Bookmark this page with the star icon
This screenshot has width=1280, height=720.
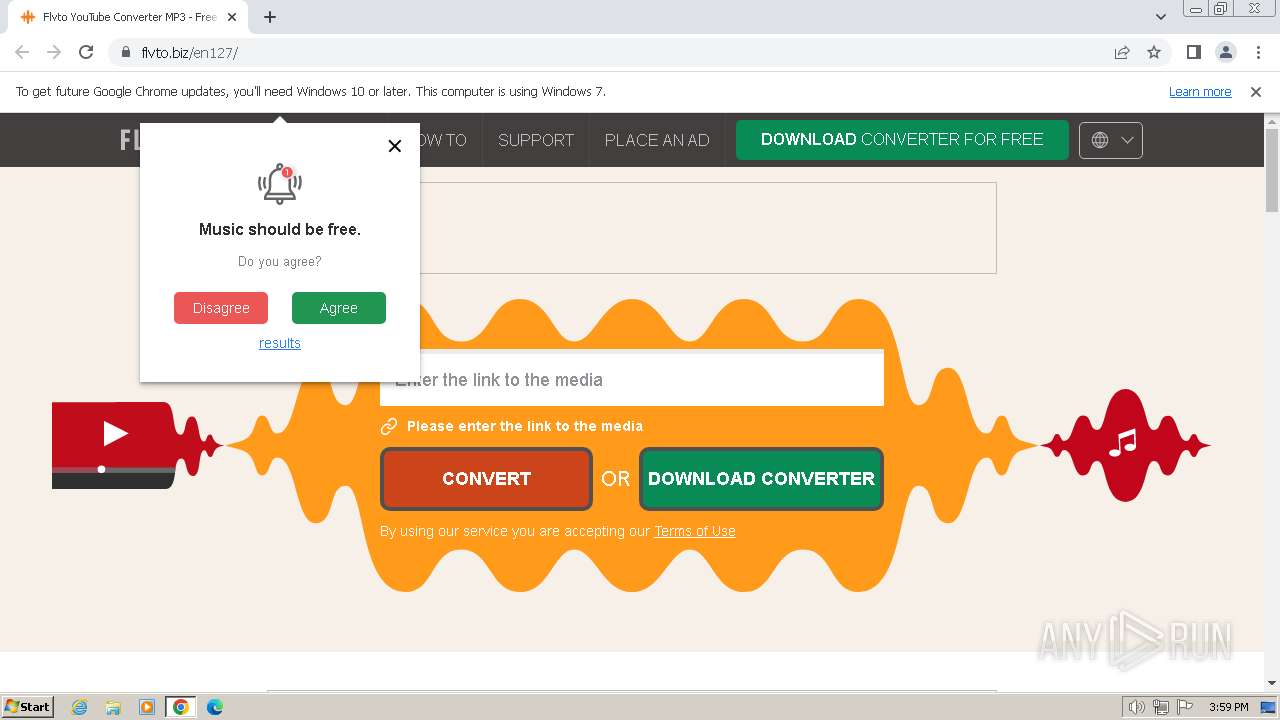1154,52
